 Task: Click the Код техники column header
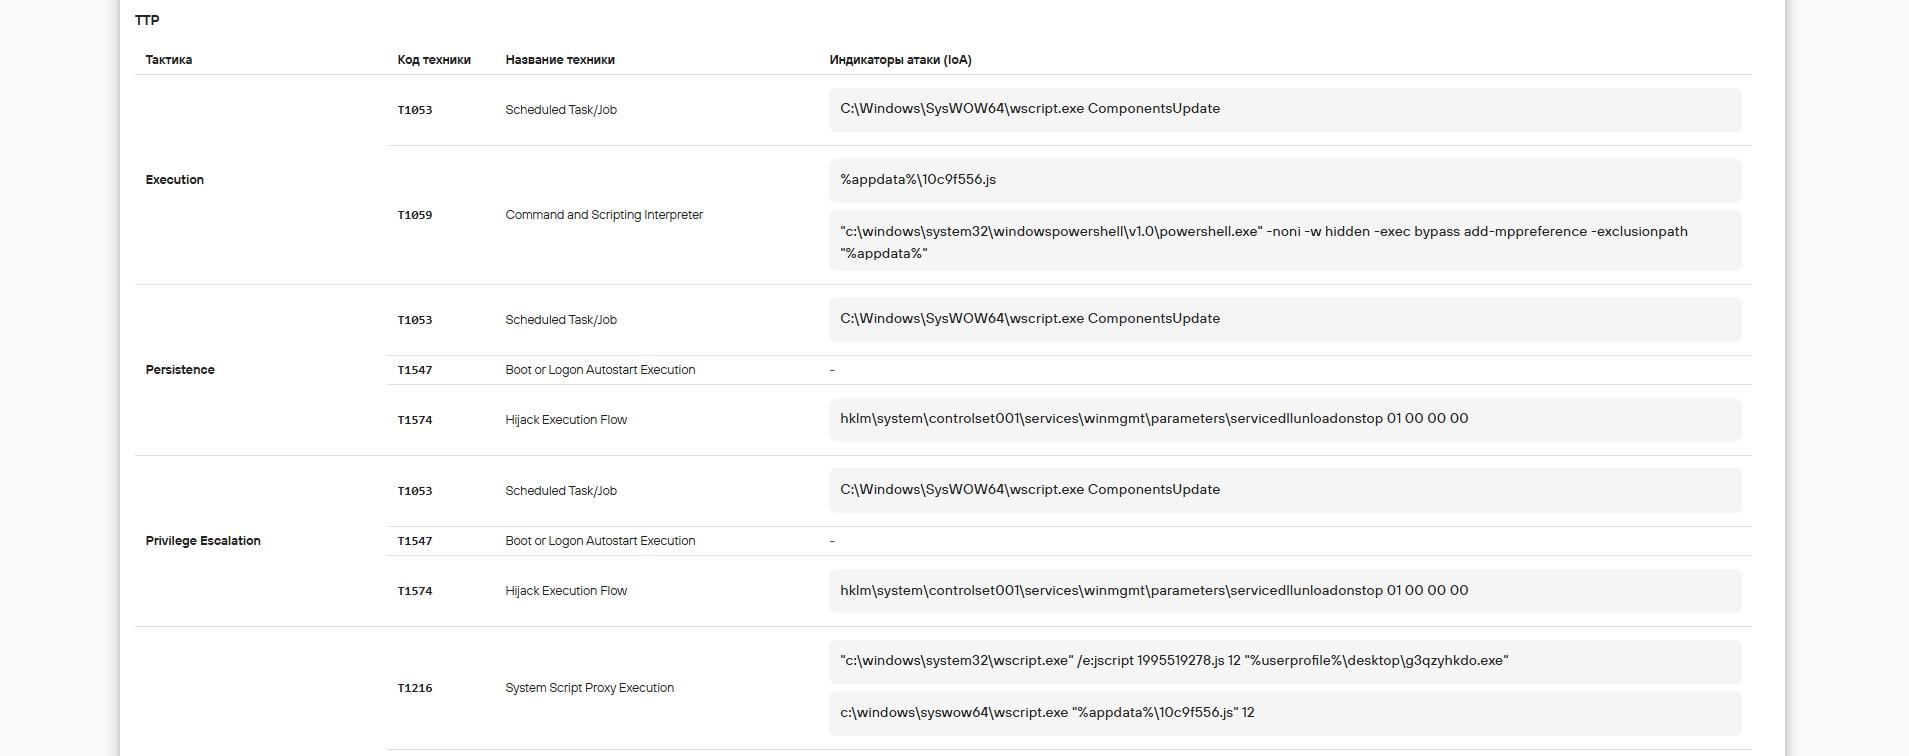pyautogui.click(x=434, y=60)
